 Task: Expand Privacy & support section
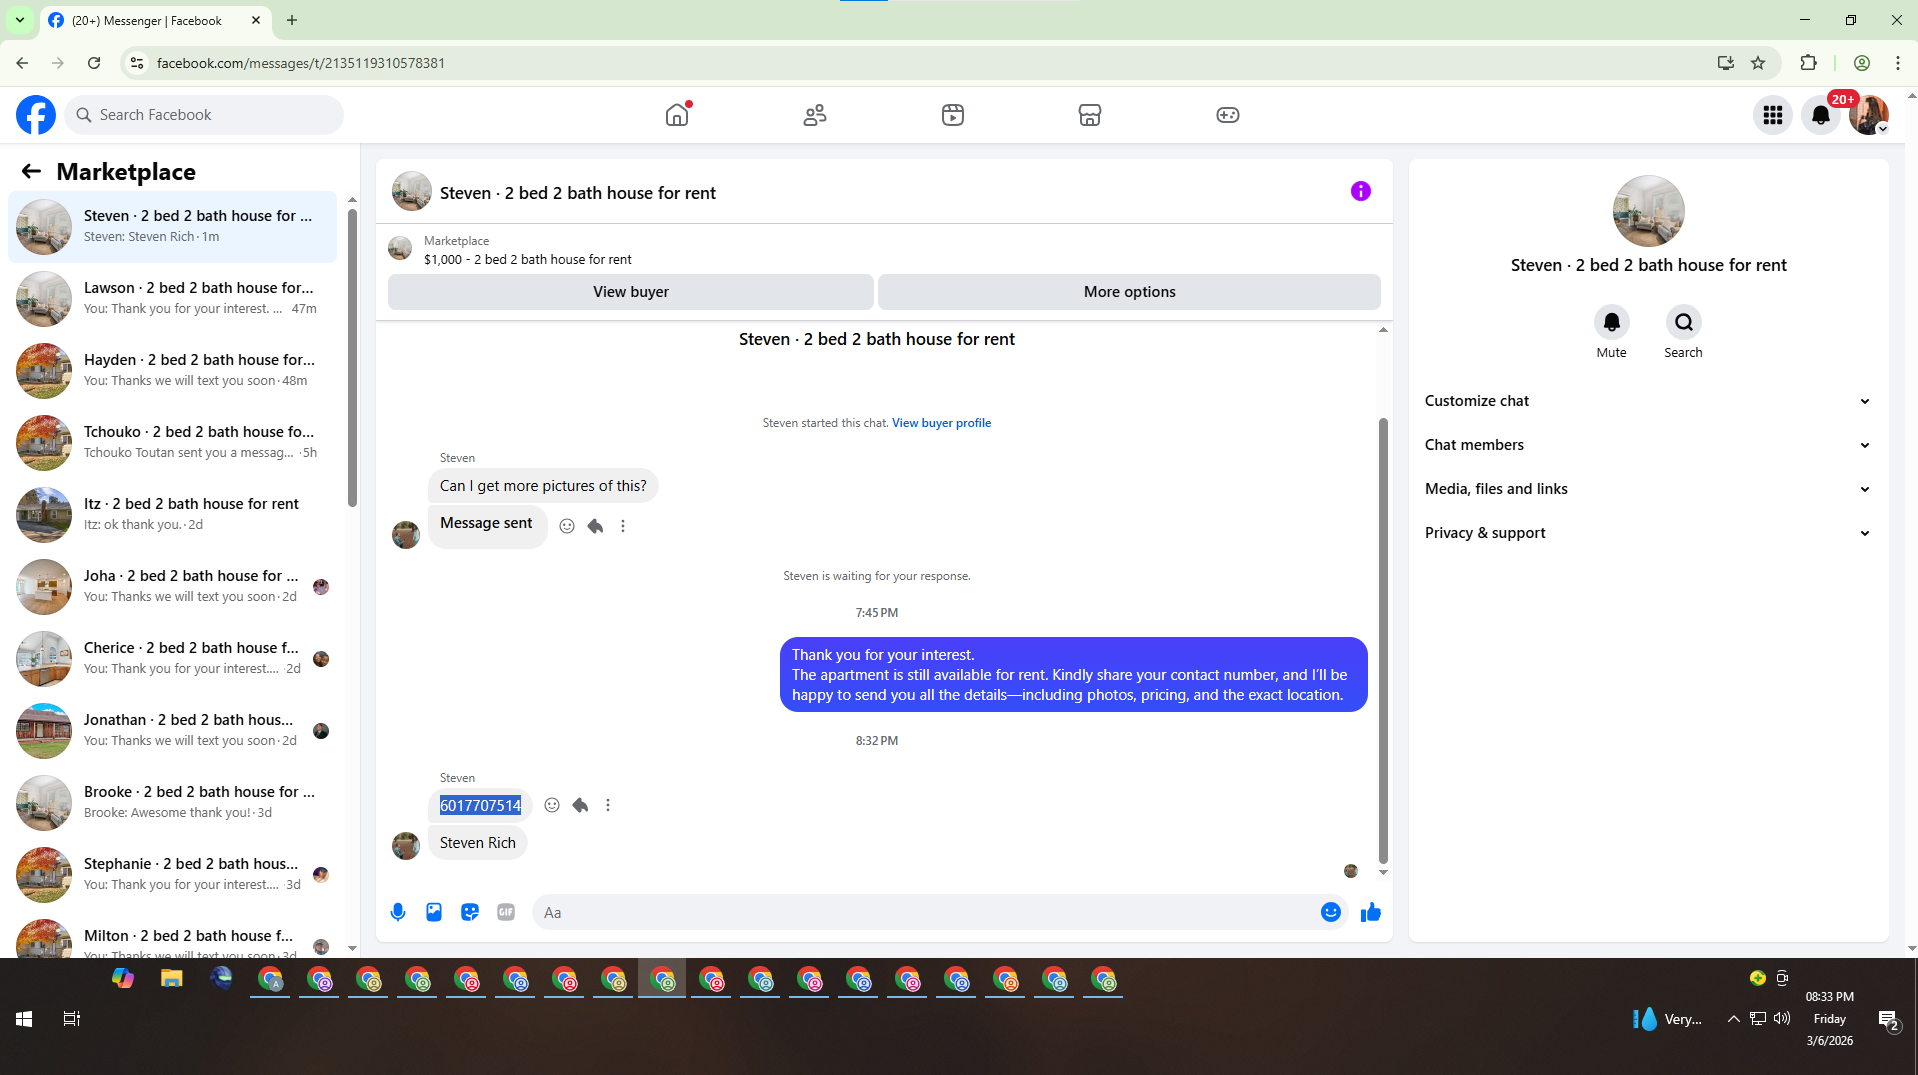[x=1648, y=533]
